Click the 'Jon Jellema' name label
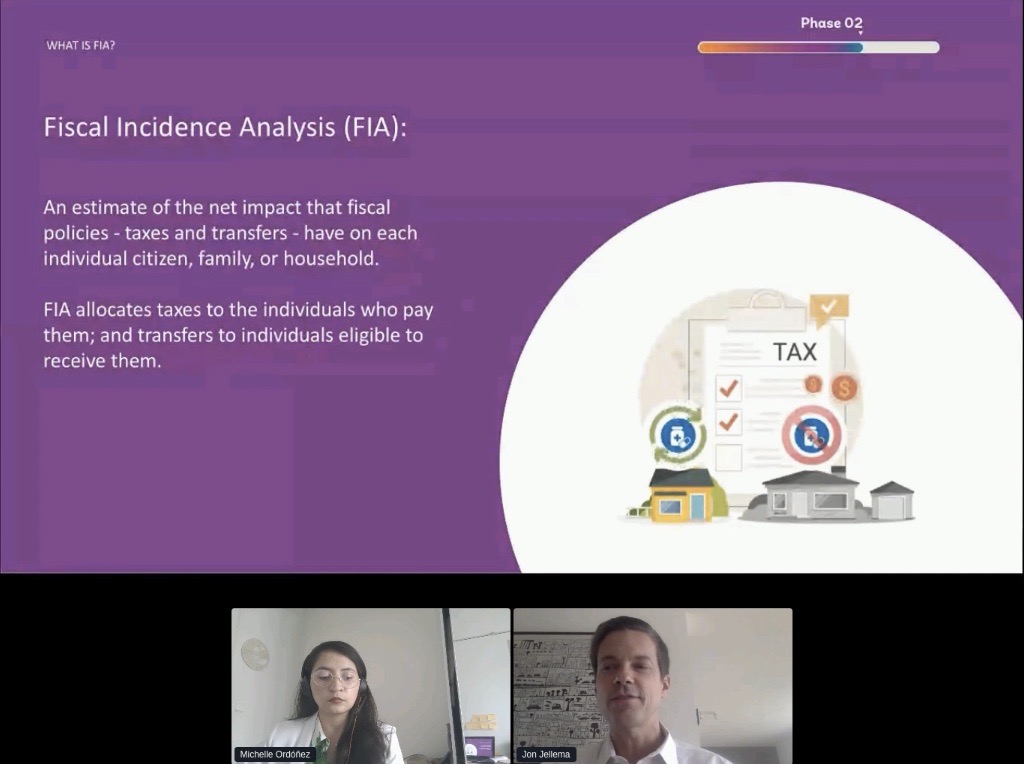This screenshot has width=1024, height=764. [546, 754]
